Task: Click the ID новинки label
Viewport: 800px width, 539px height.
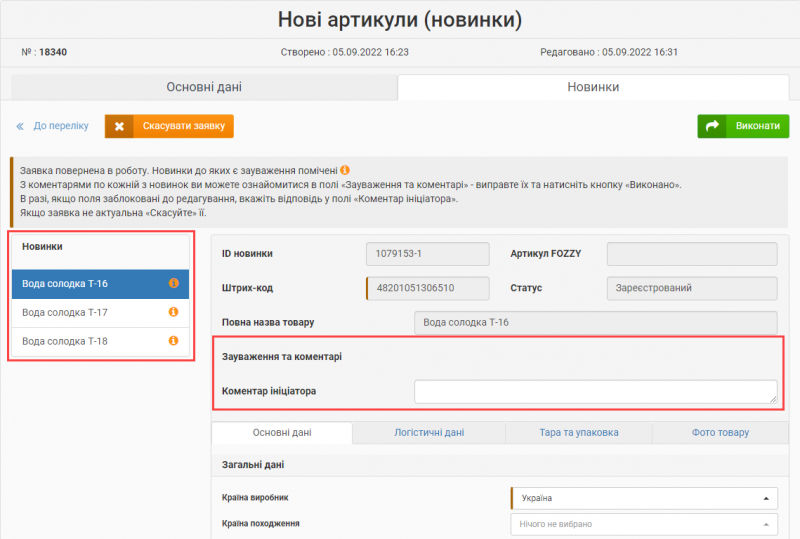Action: pos(247,254)
